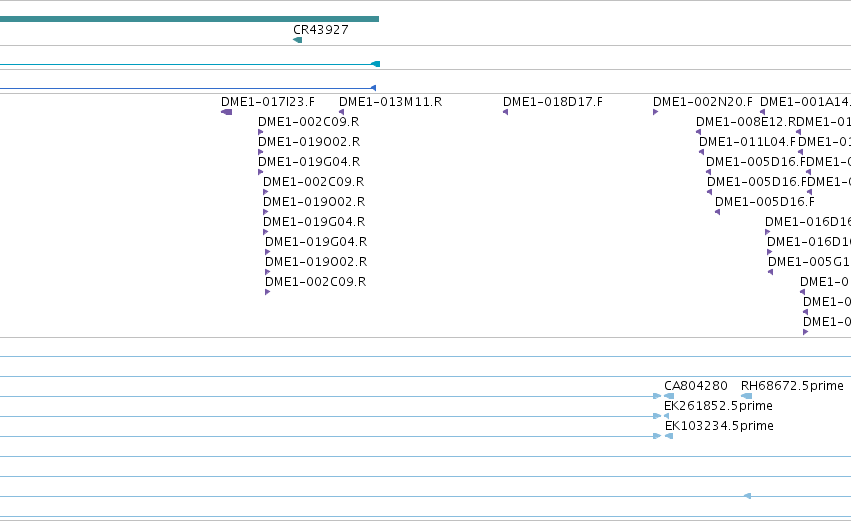
Task: Select the purple arrowhead under DME1-008E12.R
Action: click(698, 132)
